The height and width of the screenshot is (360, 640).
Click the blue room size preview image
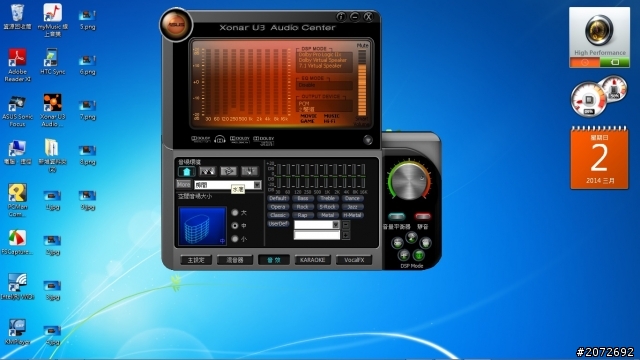pos(202,226)
